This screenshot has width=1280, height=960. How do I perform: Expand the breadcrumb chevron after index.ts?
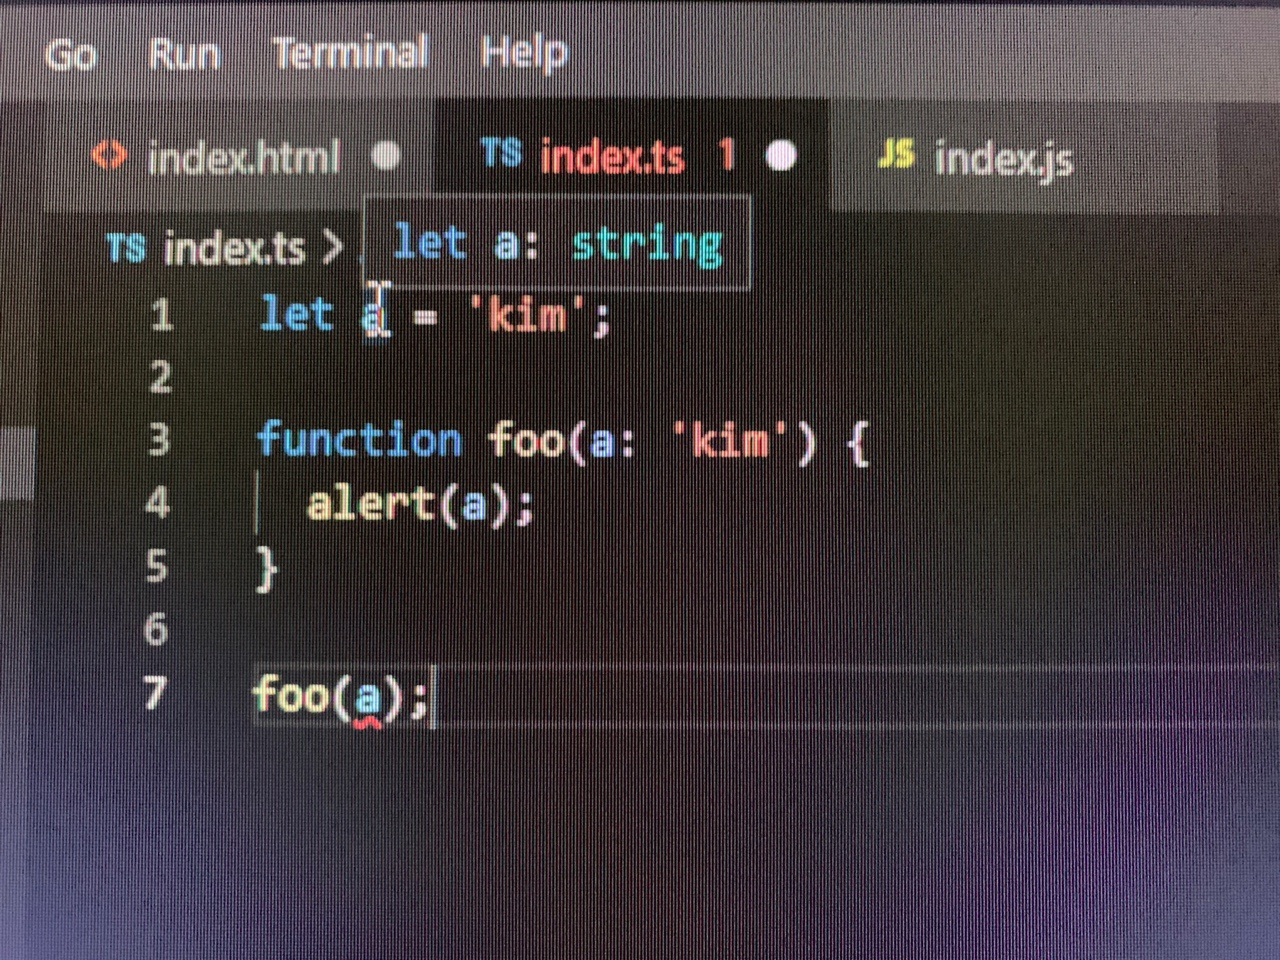pos(332,248)
